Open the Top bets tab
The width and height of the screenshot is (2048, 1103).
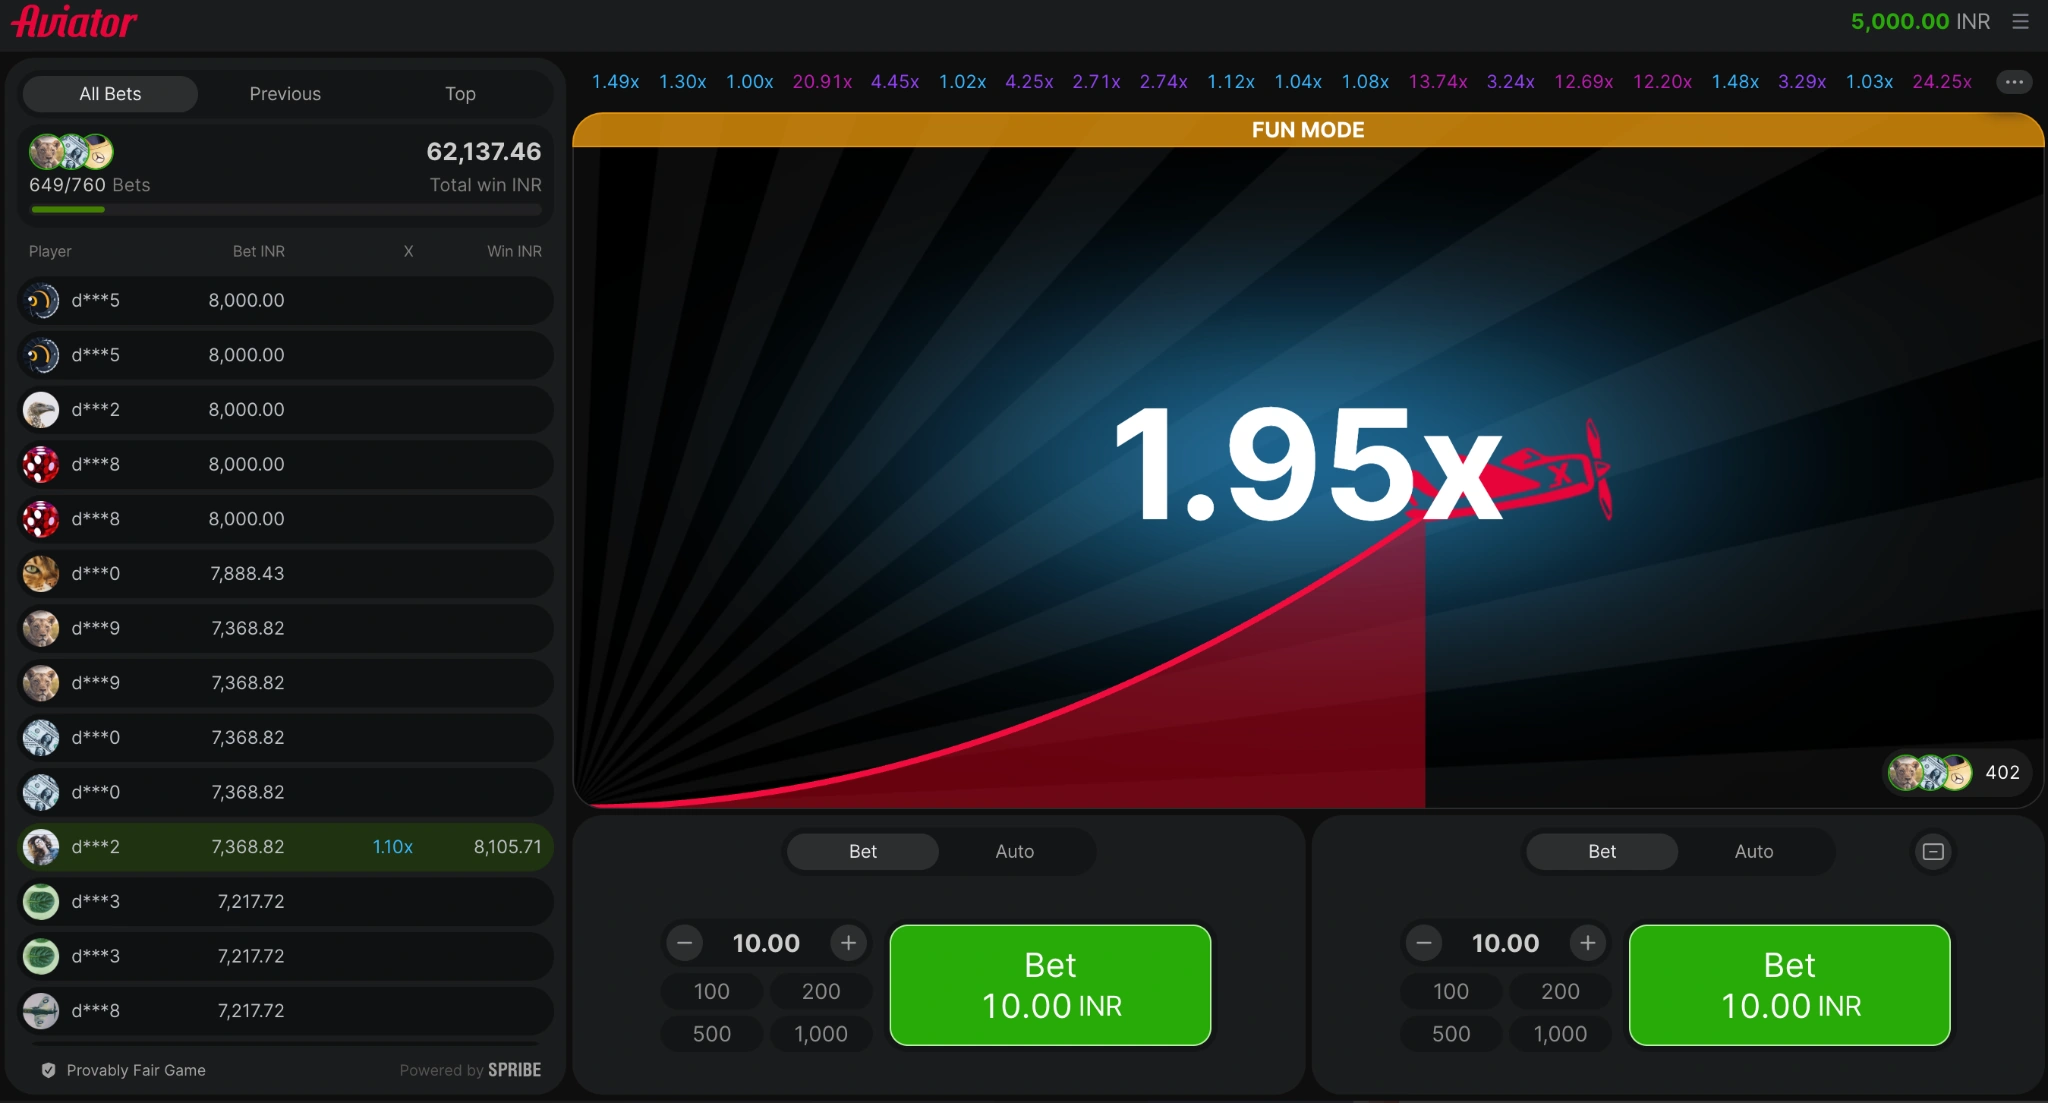(x=460, y=94)
